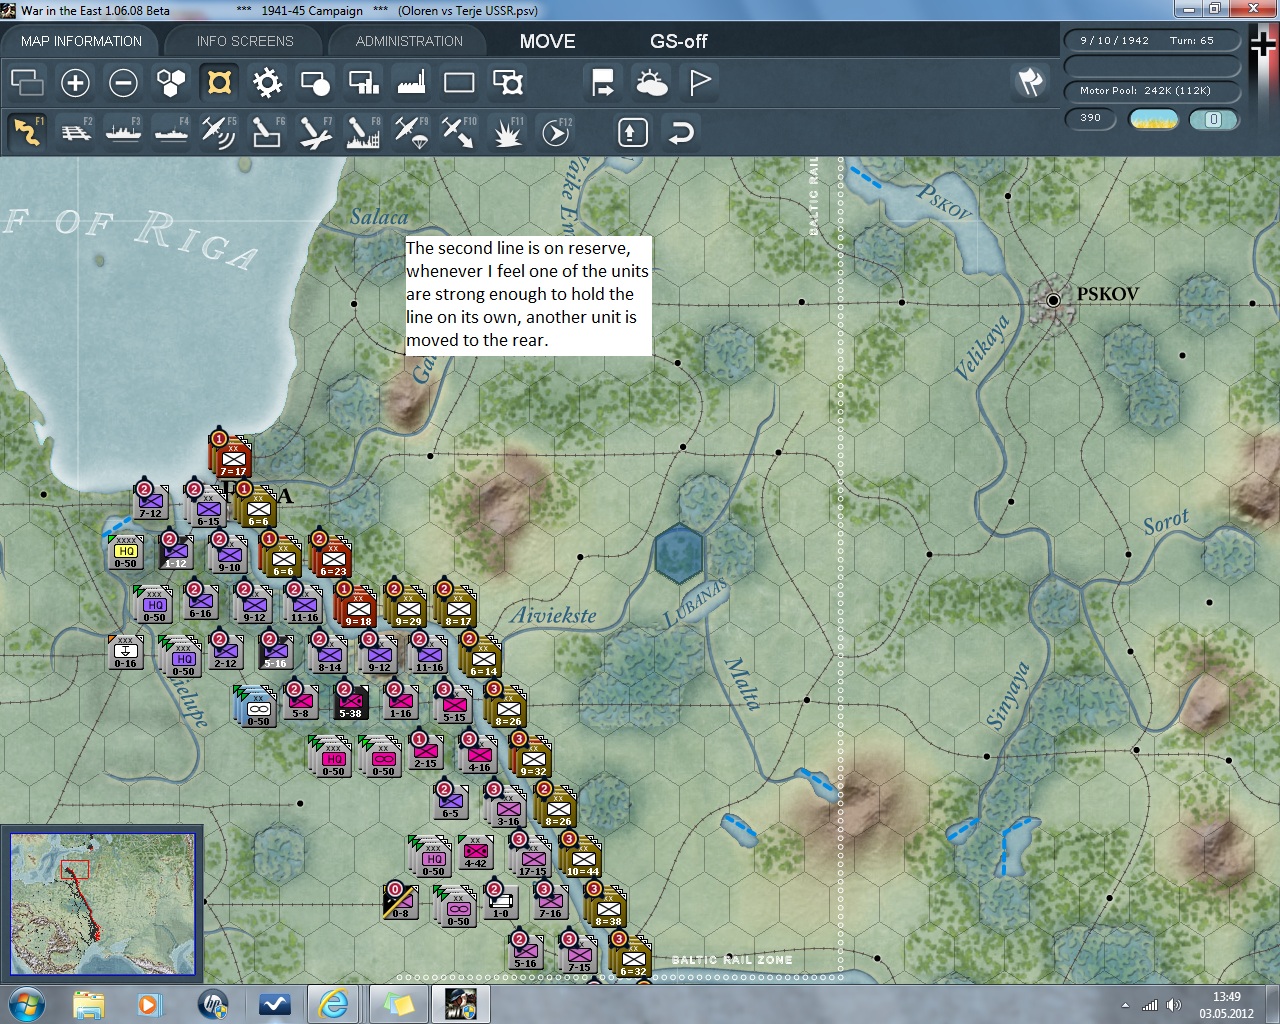Click the date and Turn 65 field
1280x1024 pixels.
tap(1151, 41)
